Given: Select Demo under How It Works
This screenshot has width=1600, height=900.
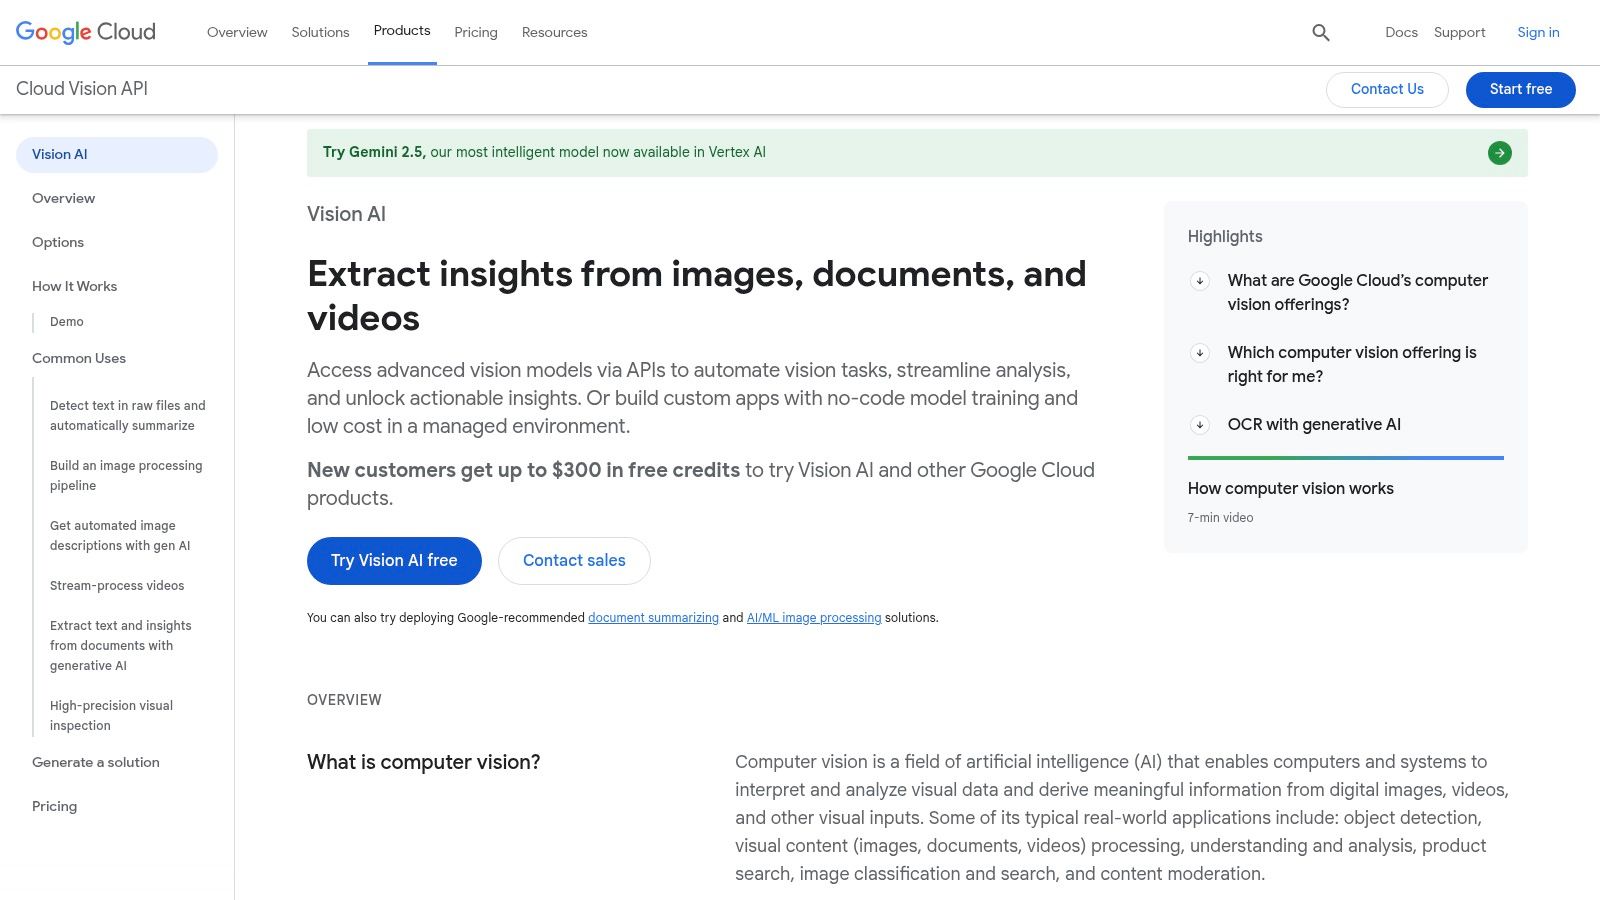Looking at the screenshot, I should (66, 321).
